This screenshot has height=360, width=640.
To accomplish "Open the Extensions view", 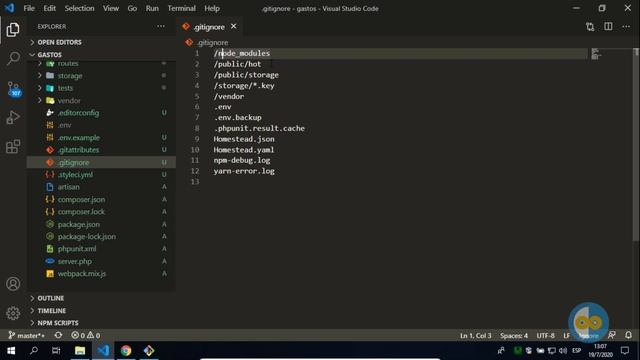I will [x=13, y=147].
